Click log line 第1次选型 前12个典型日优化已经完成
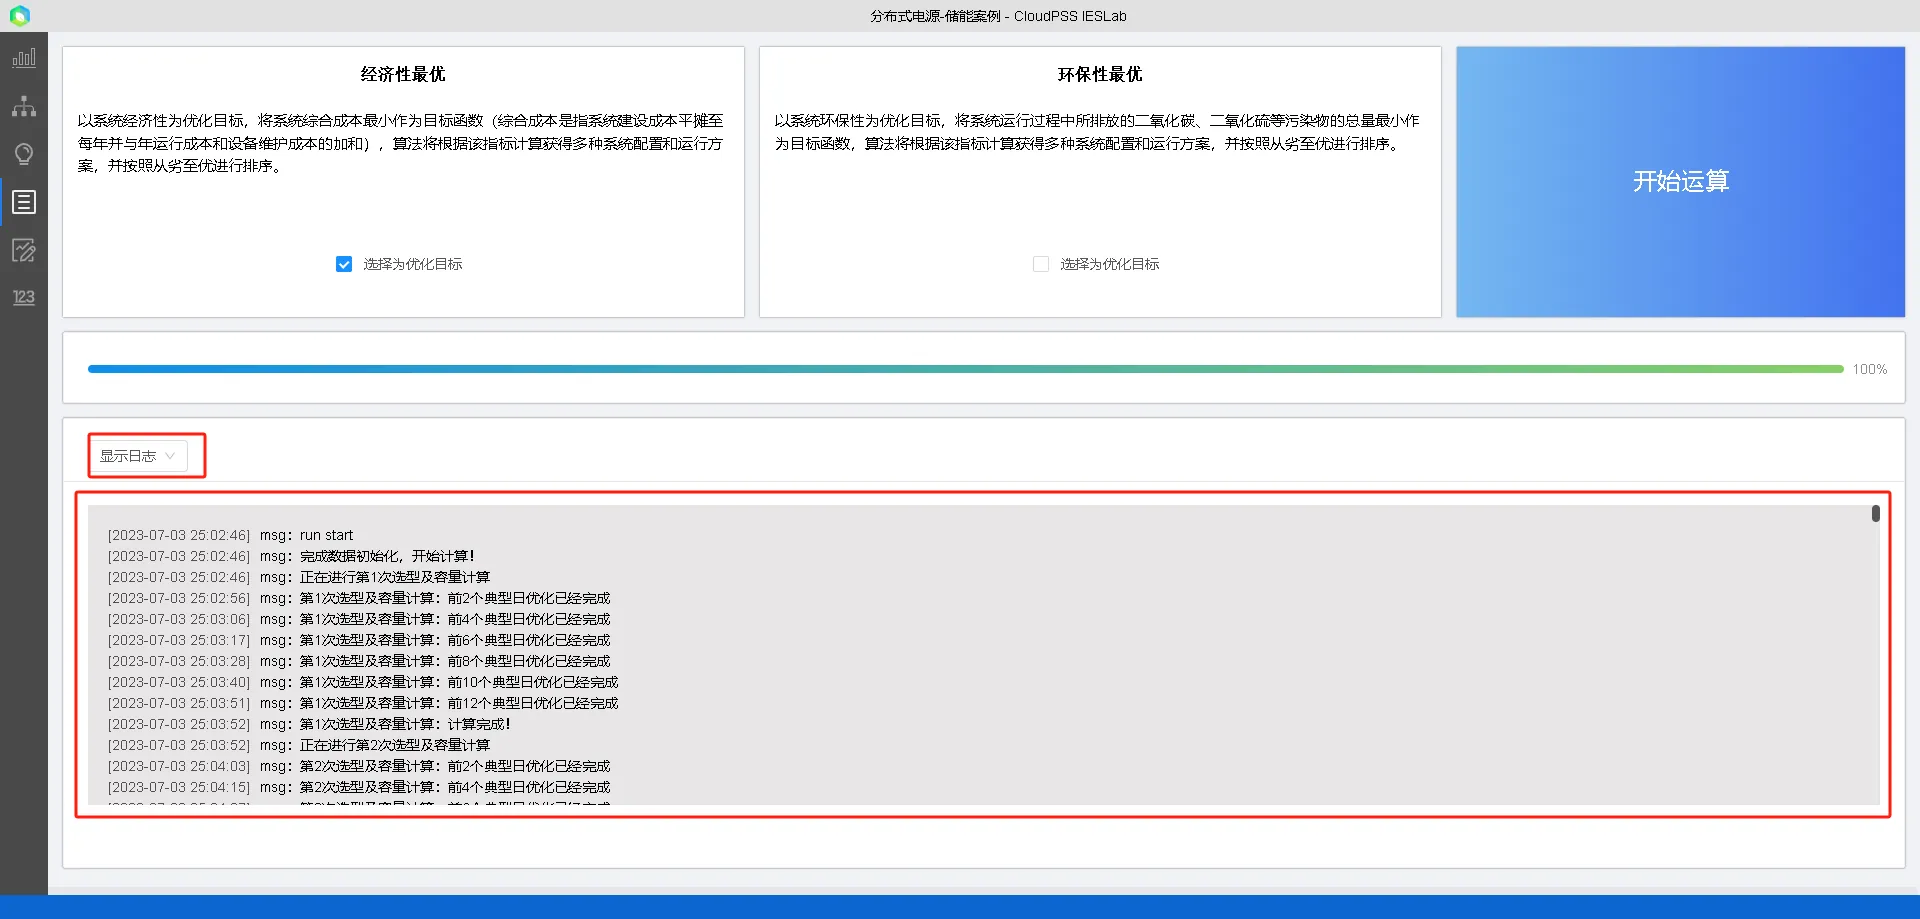 pos(363,703)
